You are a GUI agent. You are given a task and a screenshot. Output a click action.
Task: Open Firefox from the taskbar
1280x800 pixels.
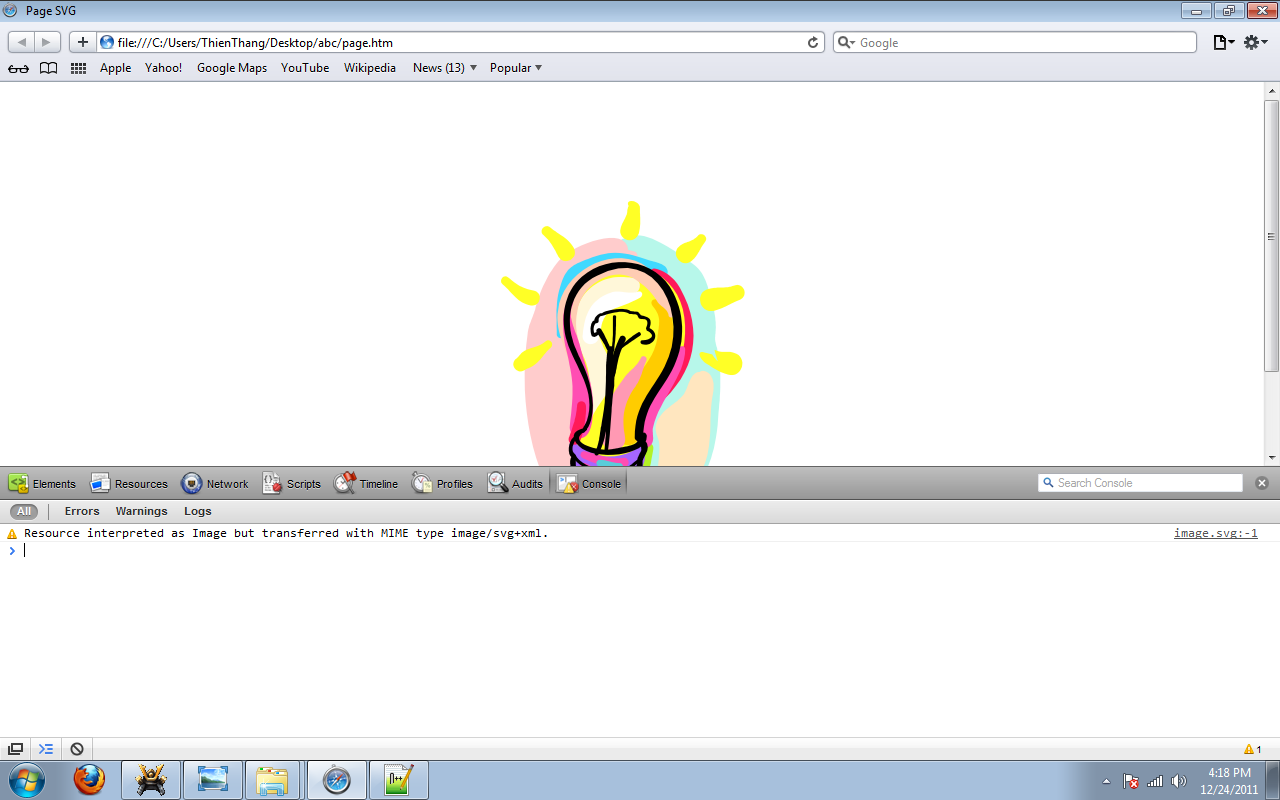click(89, 779)
